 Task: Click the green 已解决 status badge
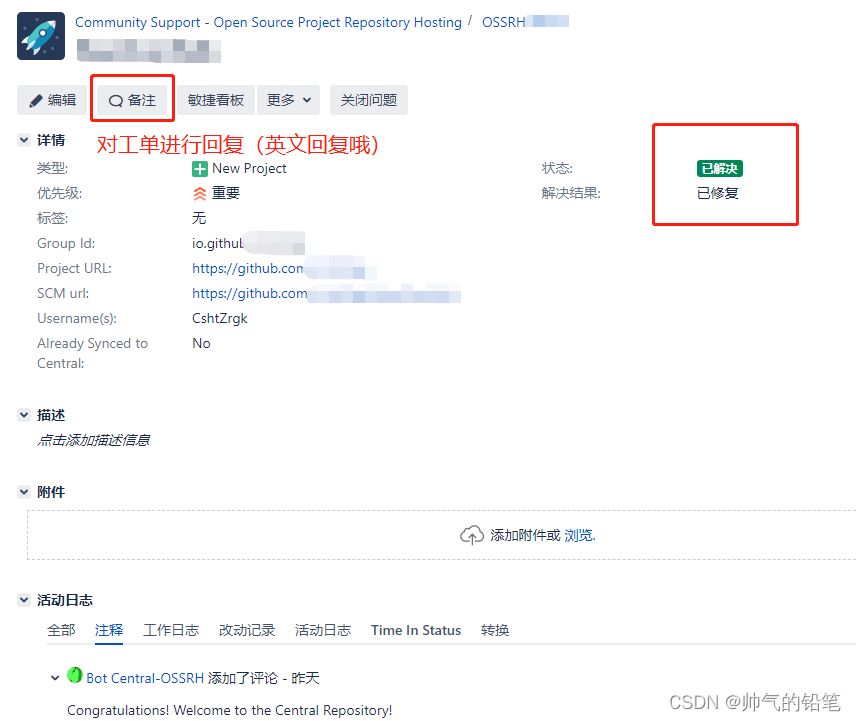coord(719,169)
